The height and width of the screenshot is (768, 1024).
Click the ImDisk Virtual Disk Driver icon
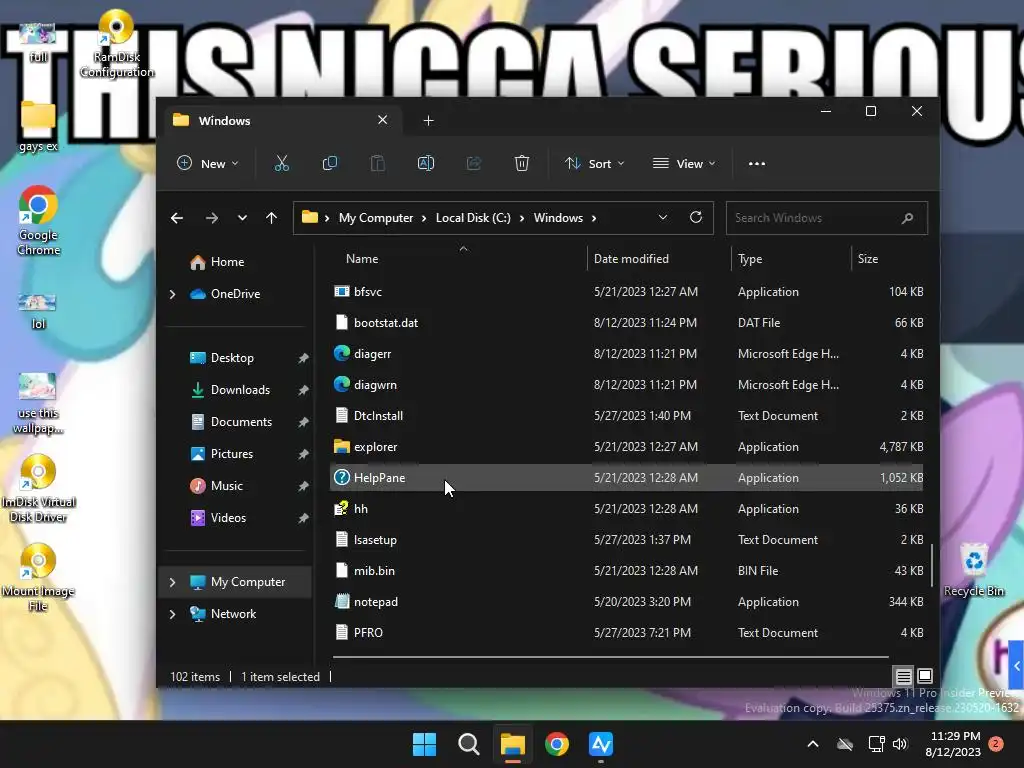pyautogui.click(x=39, y=489)
